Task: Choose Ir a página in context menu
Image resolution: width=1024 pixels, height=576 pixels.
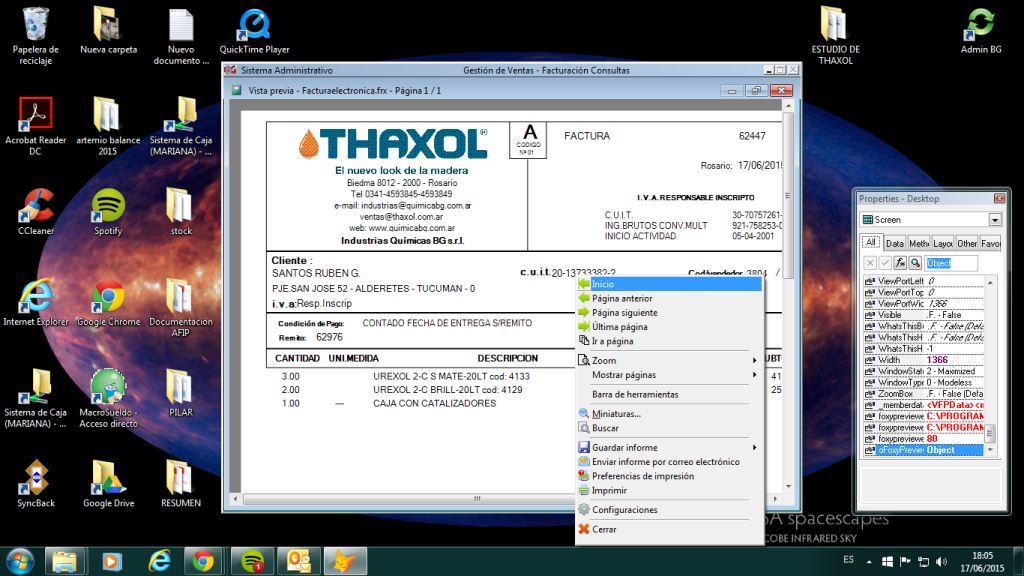Action: click(669, 342)
